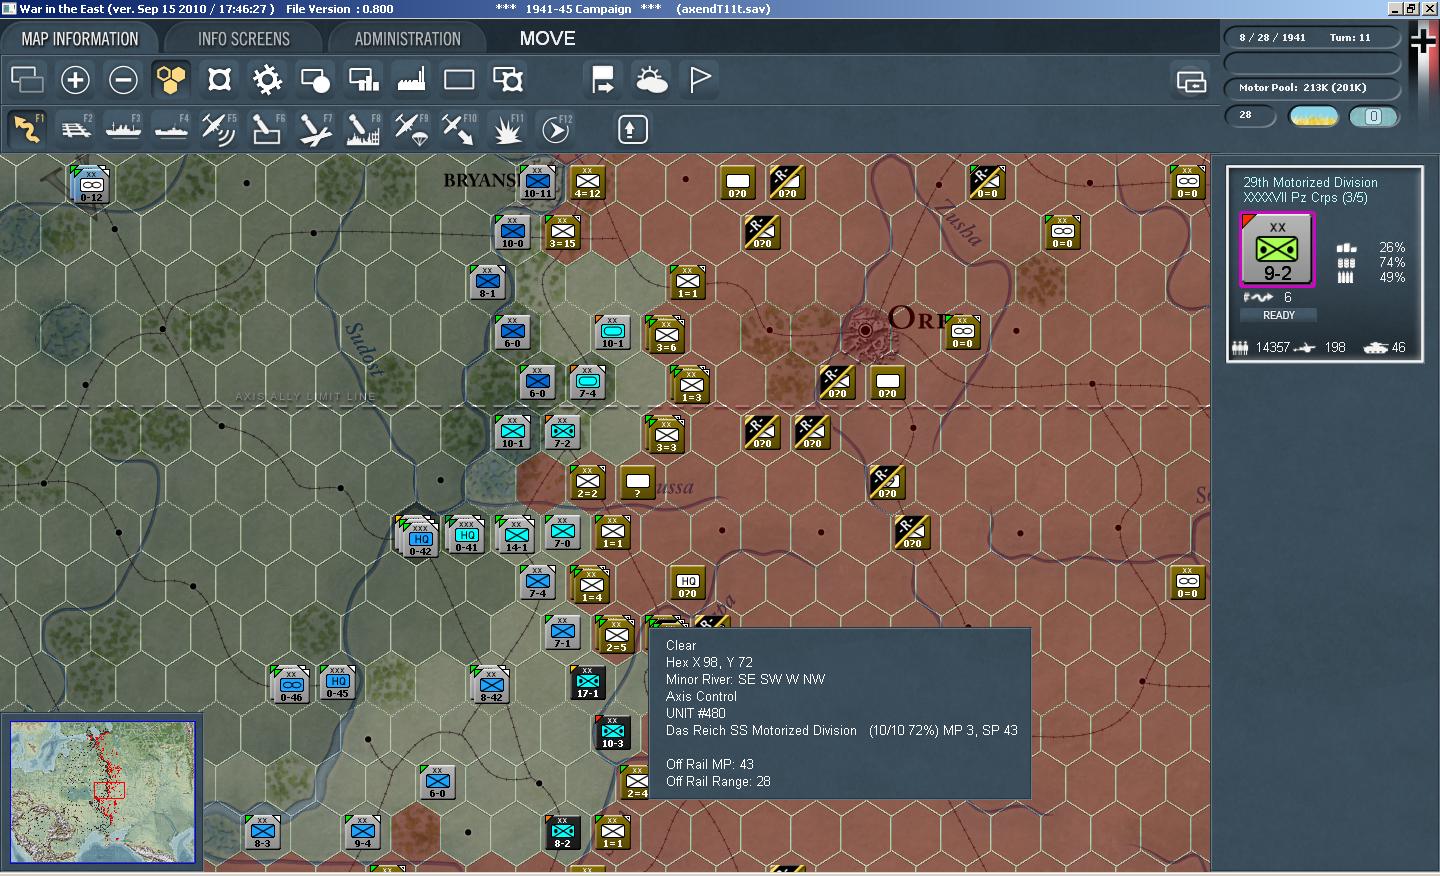Select the 0-46 counter on map

pyautogui.click(x=290, y=683)
